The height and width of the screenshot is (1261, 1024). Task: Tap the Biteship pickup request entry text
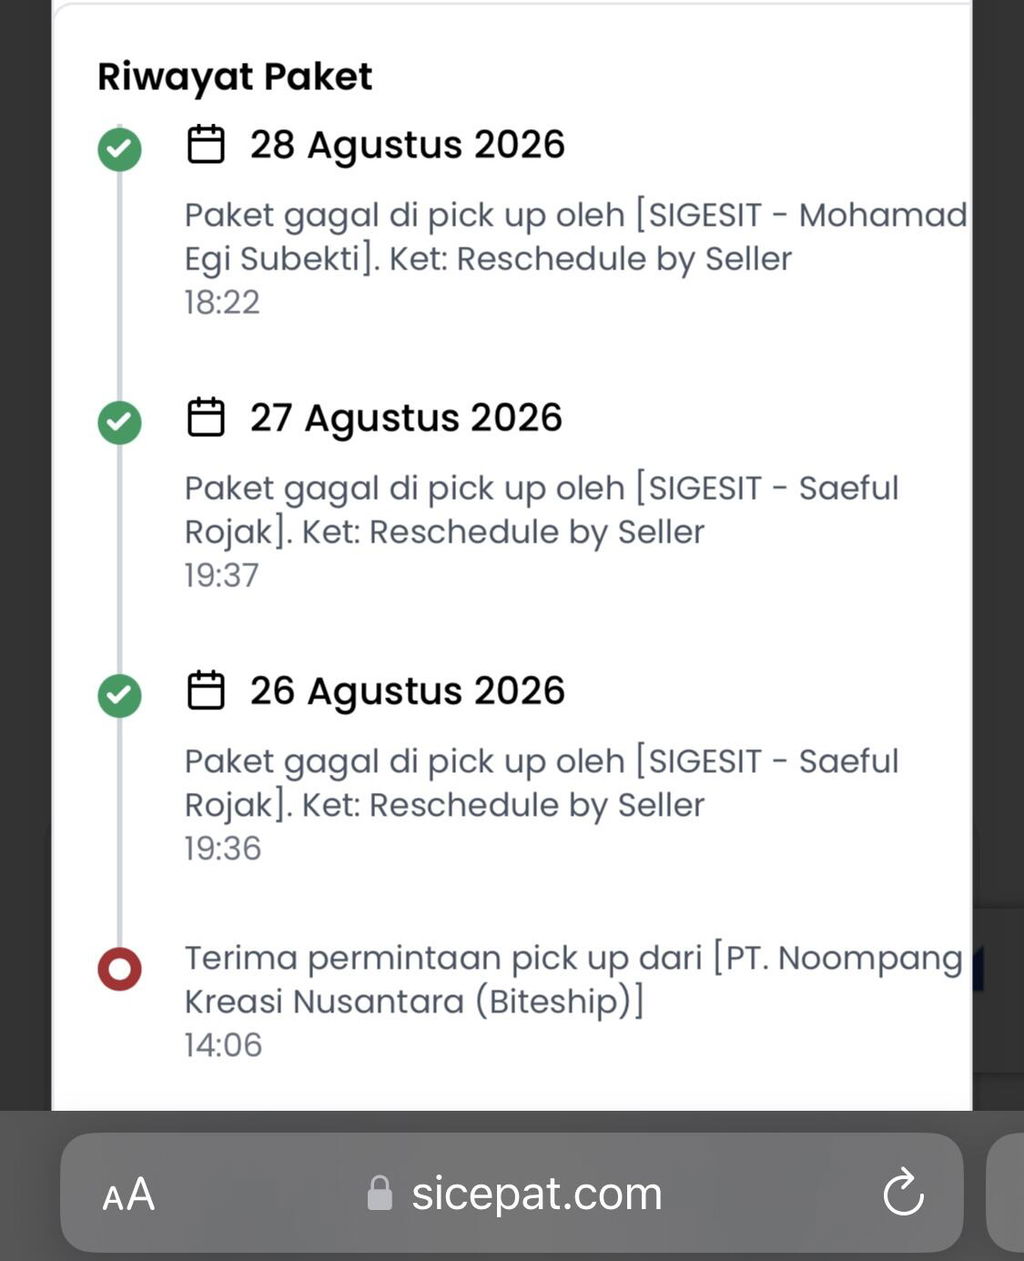pyautogui.click(x=573, y=980)
